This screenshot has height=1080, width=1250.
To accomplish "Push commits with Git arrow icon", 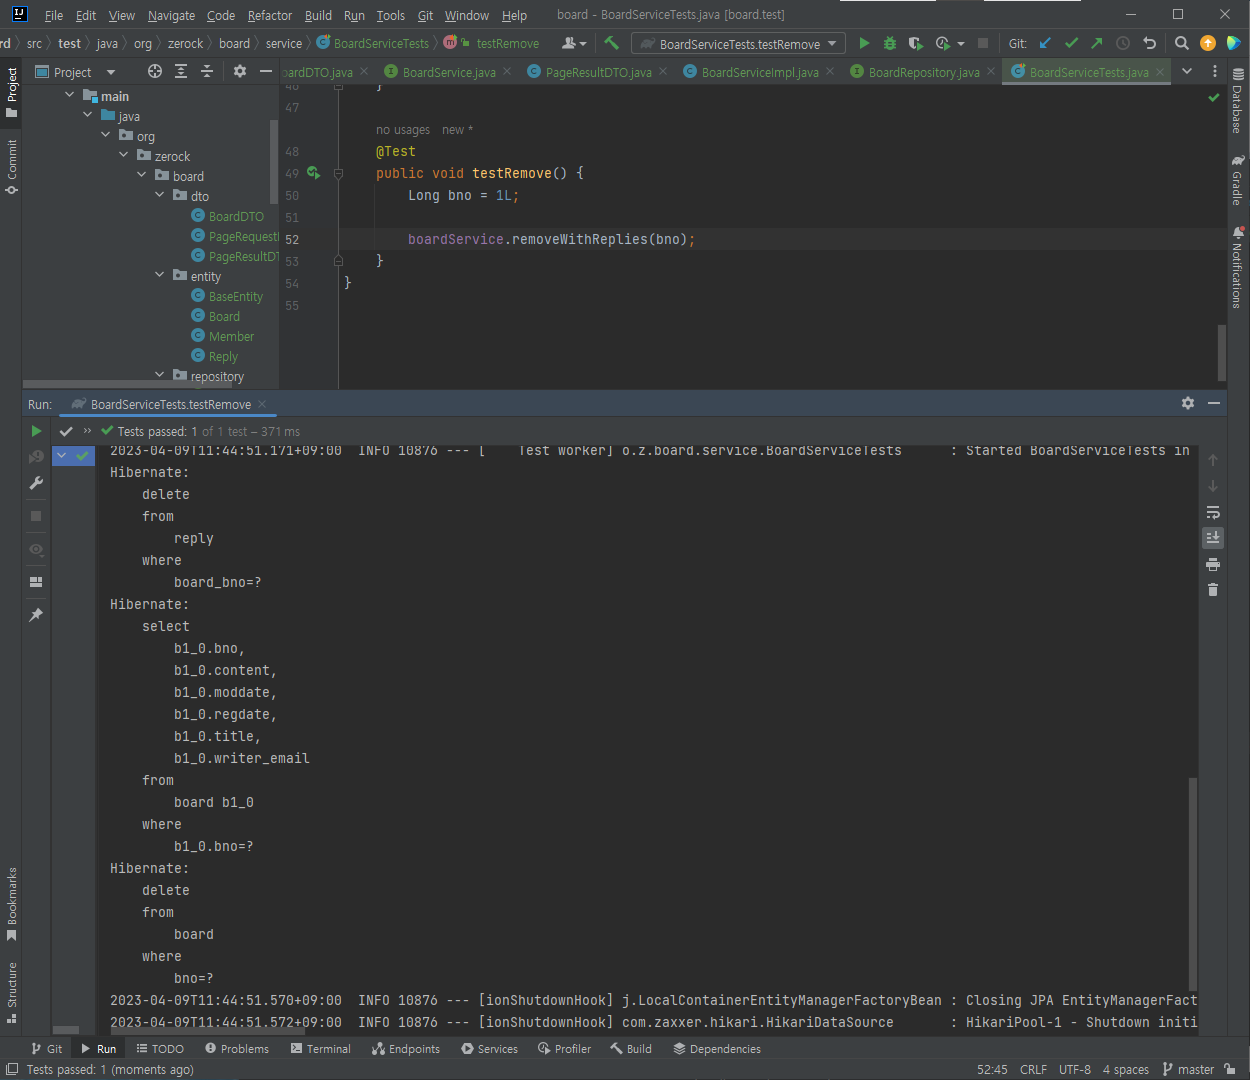I will (x=1097, y=43).
